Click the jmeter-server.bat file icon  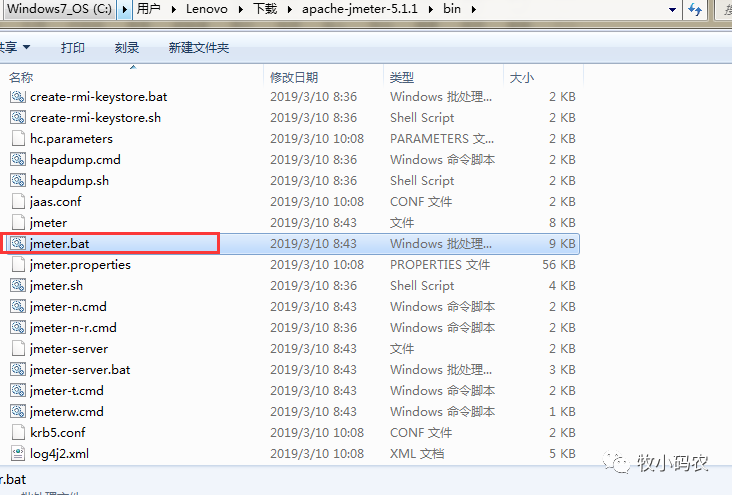(x=18, y=370)
